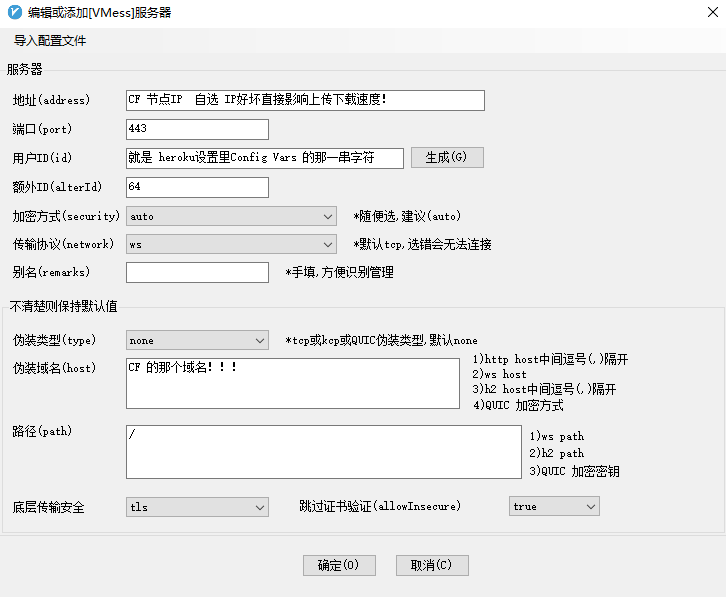Click the 额外ID(alterId) field showing 64
The width and height of the screenshot is (726, 597).
tap(197, 187)
